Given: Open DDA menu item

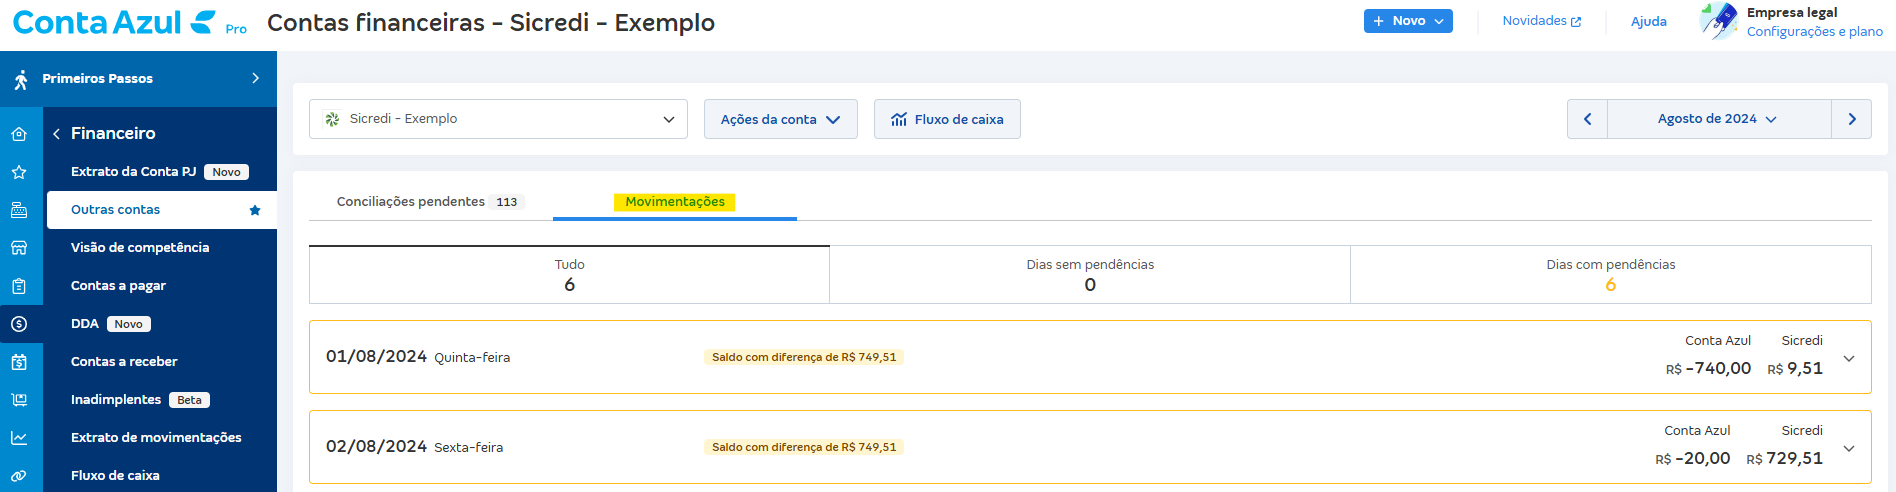Looking at the screenshot, I should pyautogui.click(x=161, y=324).
